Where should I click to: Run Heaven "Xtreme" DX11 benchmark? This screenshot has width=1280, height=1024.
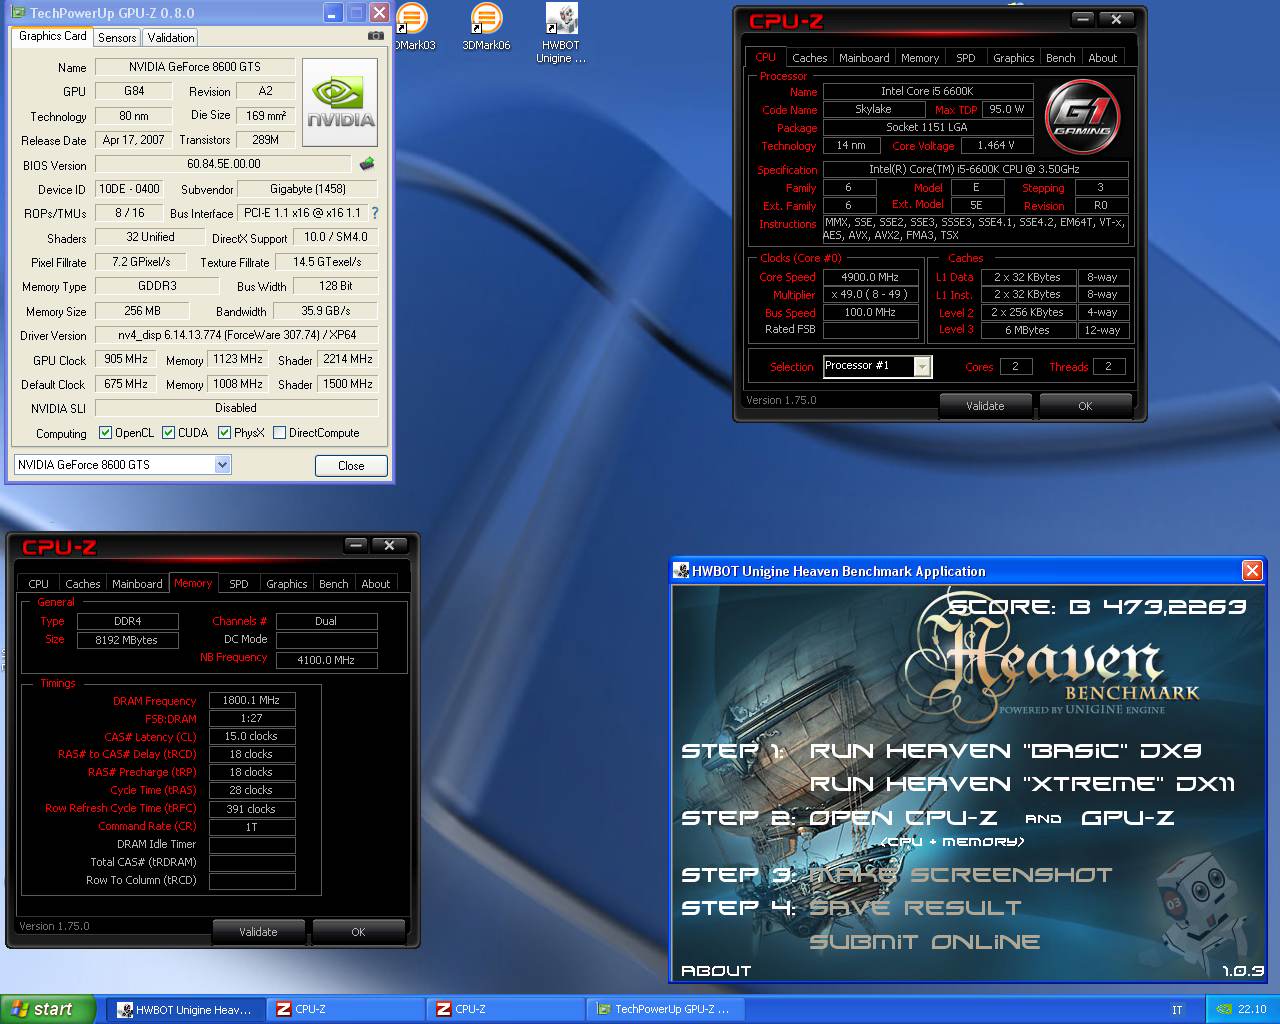[x=1022, y=784]
